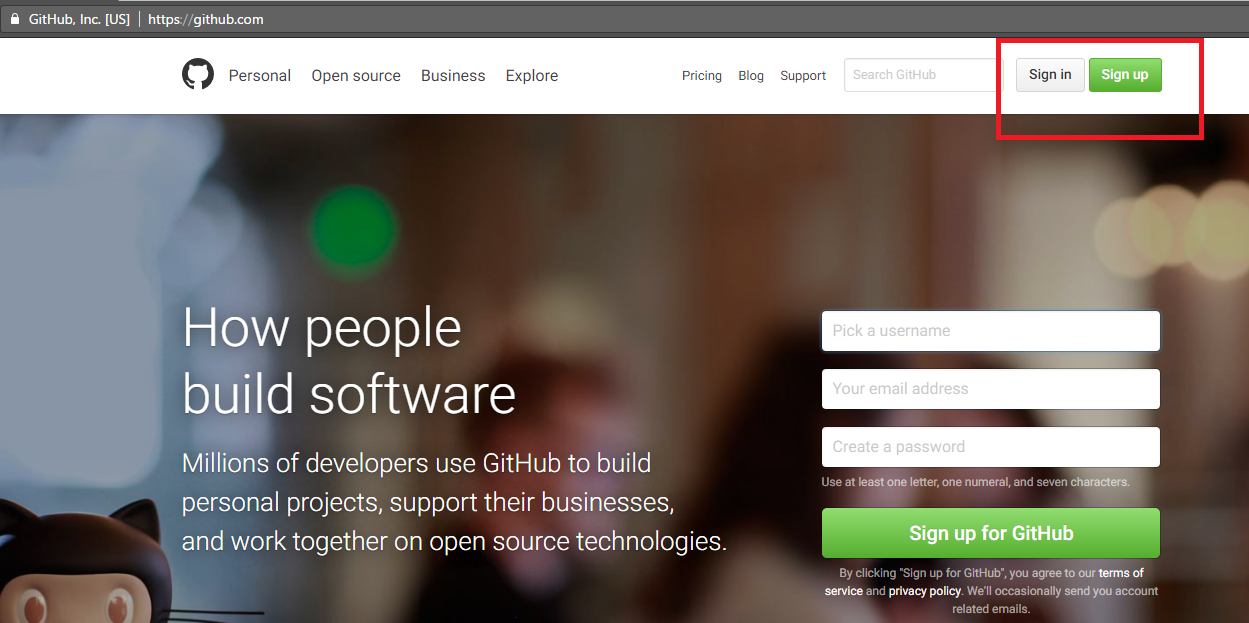This screenshot has height=623, width=1249.
Task: Click the How people build software heading
Action: click(x=349, y=360)
